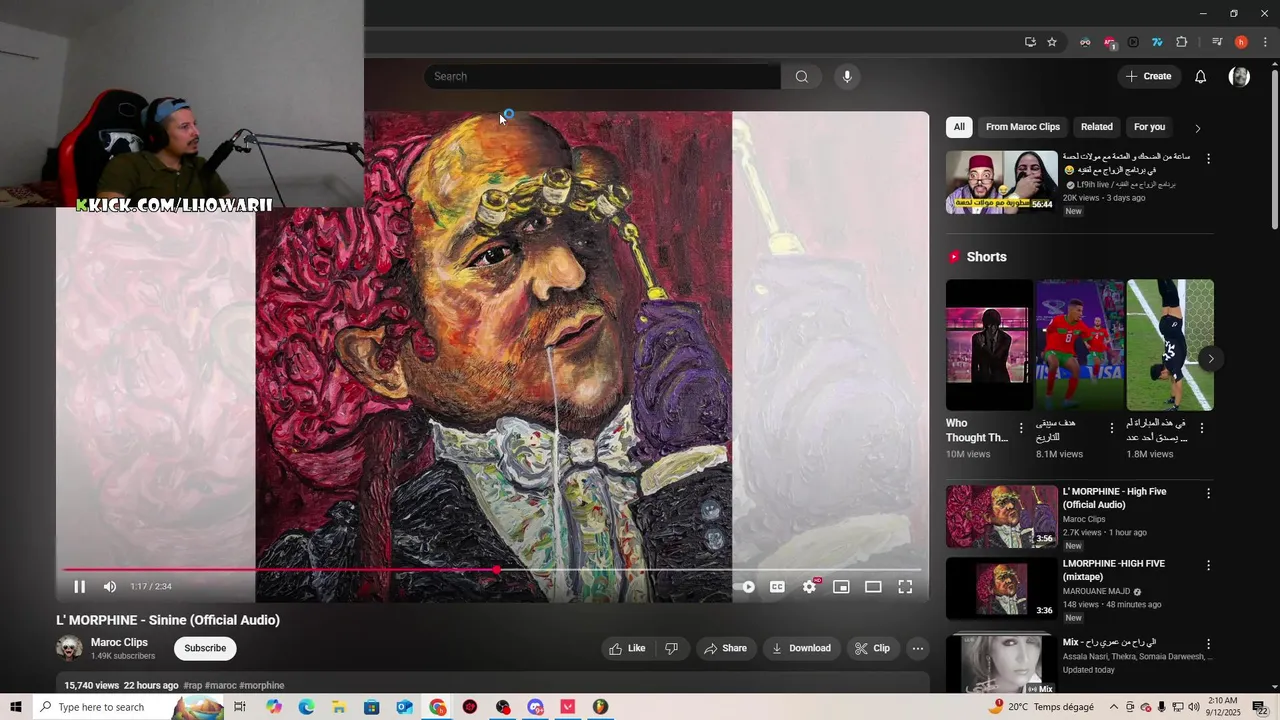This screenshot has height=720, width=1280.
Task: Open the Mix playlist thumbnail
Action: click(x=1001, y=664)
